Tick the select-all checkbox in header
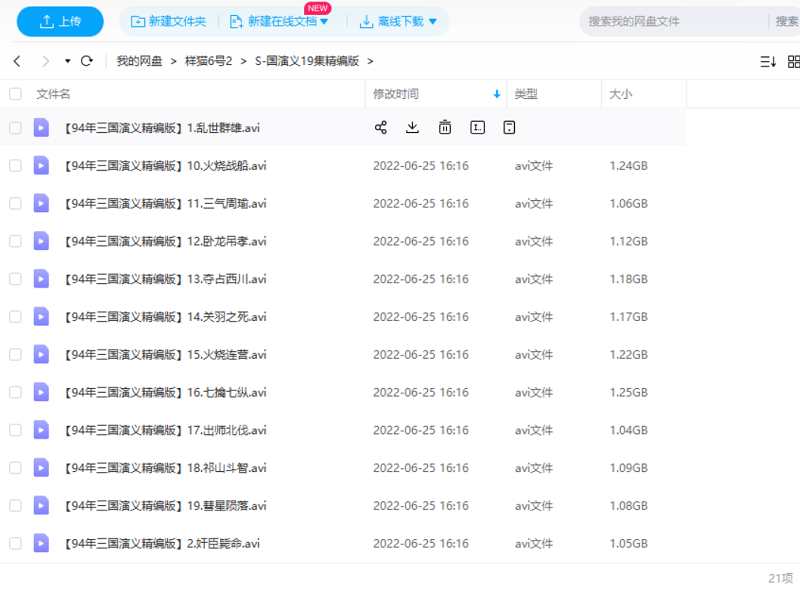The height and width of the screenshot is (592, 800). coord(15,94)
